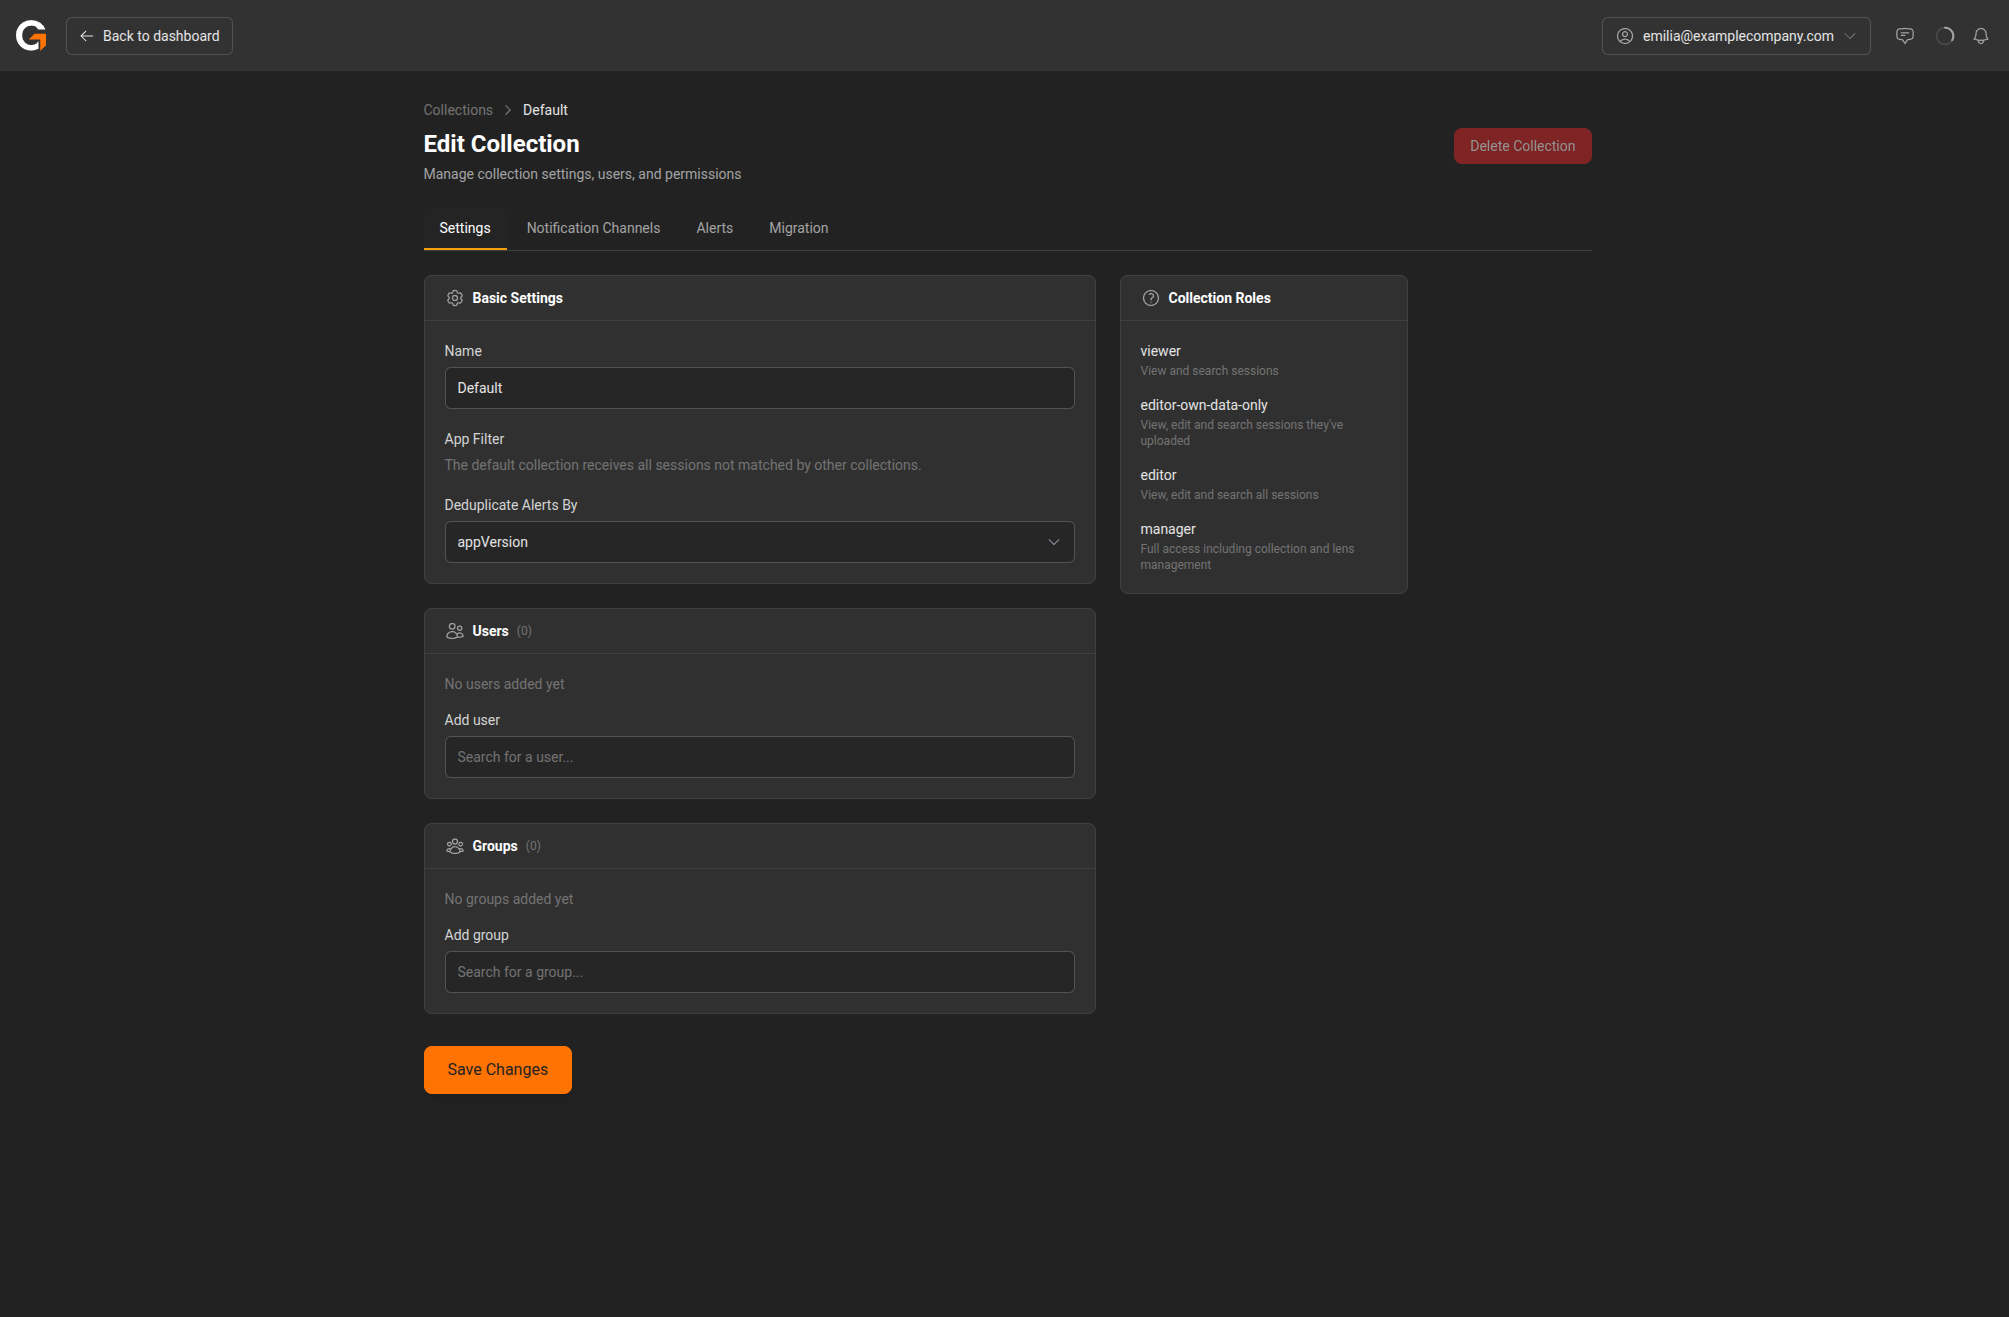Click the appVersion dropdown chevron arrow
Screen dimensions: 2009x1317
pyautogui.click(x=1053, y=542)
